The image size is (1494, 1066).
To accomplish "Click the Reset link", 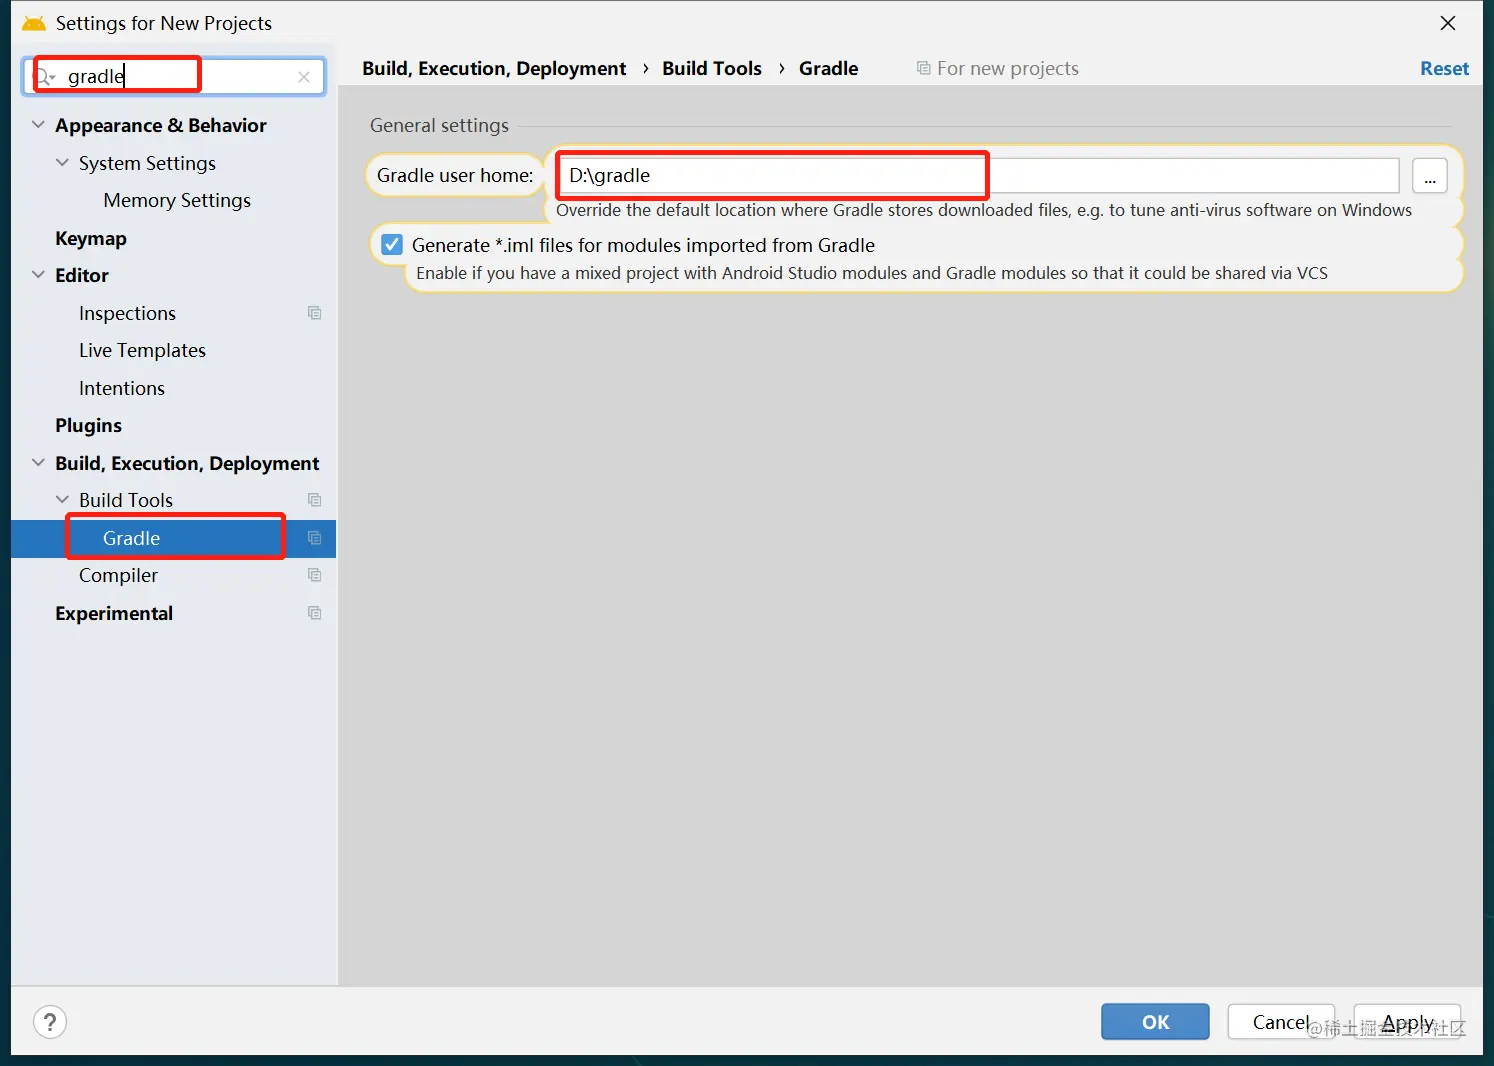I will [1444, 68].
